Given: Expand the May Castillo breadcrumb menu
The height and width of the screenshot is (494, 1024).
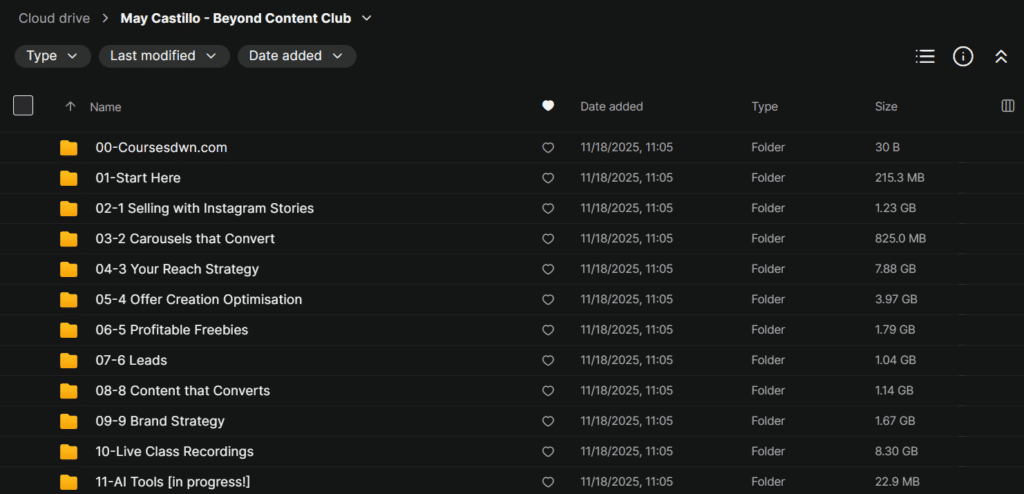Looking at the screenshot, I should click(x=367, y=18).
